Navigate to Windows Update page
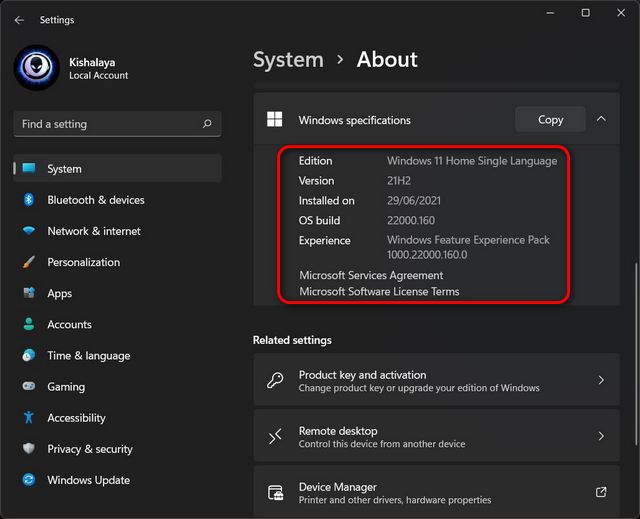Image resolution: width=640 pixels, height=519 pixels. click(118, 480)
